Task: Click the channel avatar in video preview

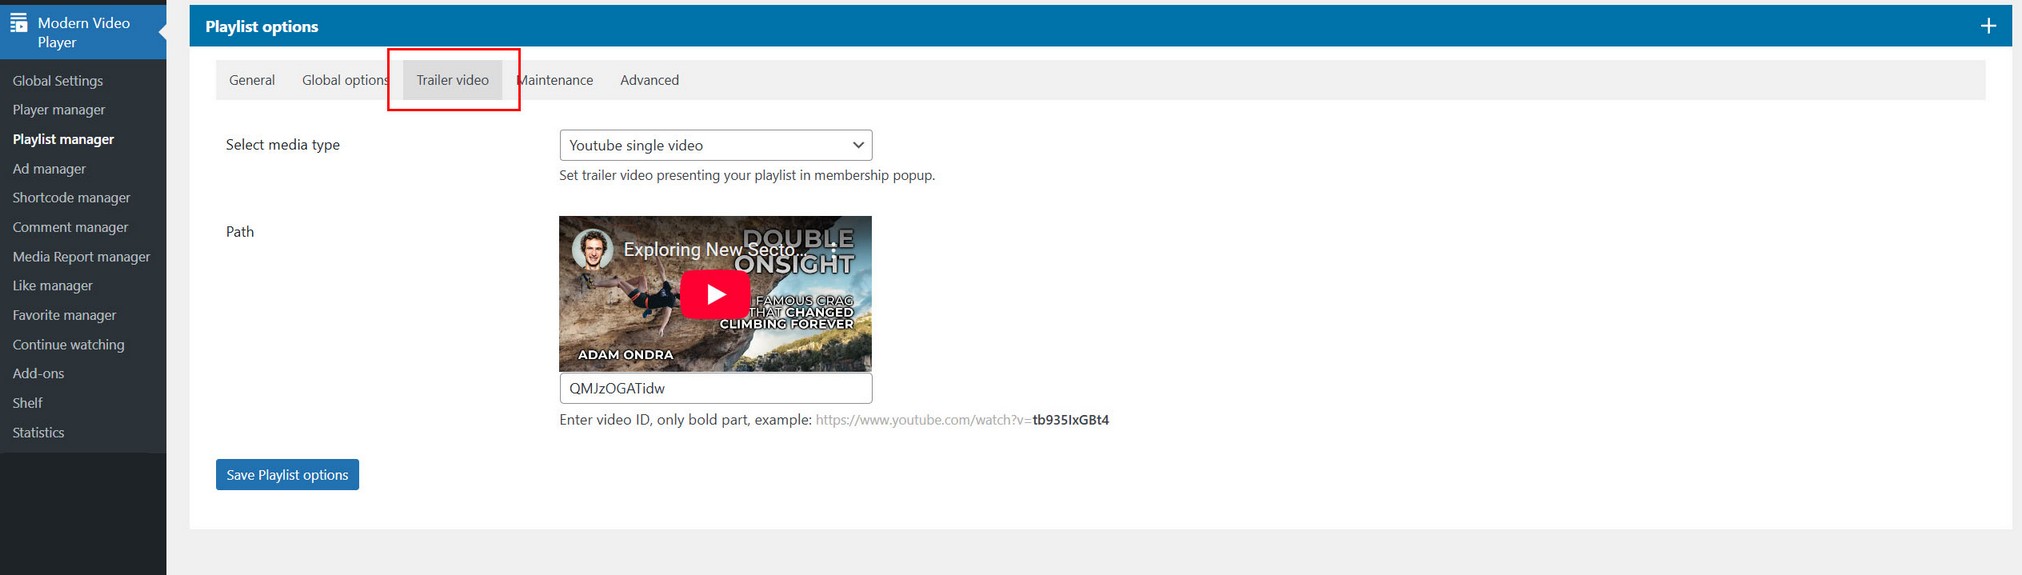Action: (592, 250)
